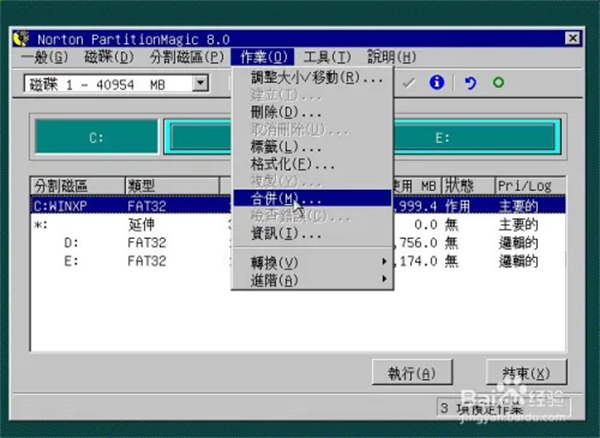Select the 磁碟 1 - 40954 MB combo box

coord(116,83)
